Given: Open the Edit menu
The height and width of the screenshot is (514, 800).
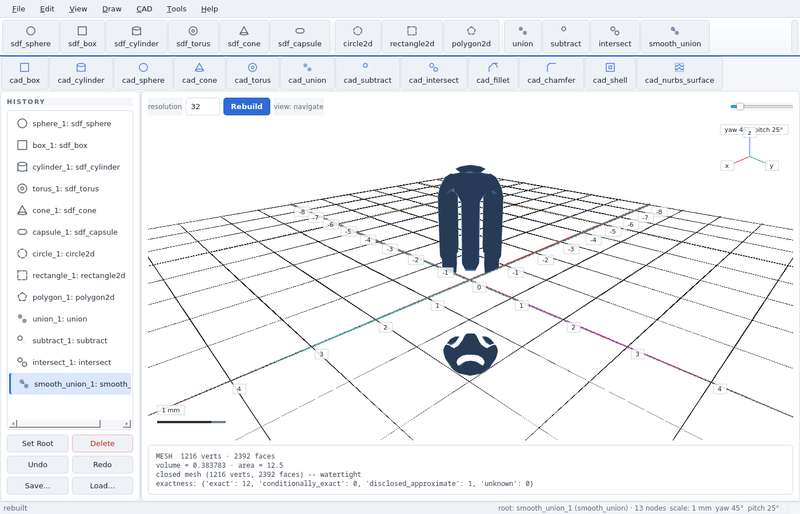Looking at the screenshot, I should coord(47,9).
